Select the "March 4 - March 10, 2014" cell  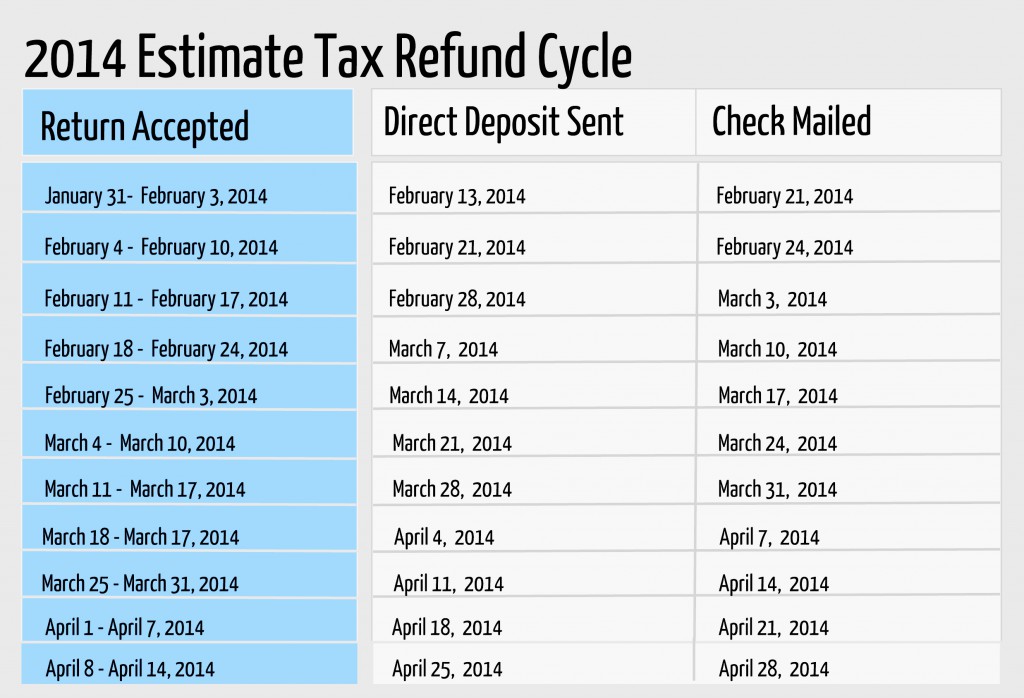pyautogui.click(x=140, y=443)
